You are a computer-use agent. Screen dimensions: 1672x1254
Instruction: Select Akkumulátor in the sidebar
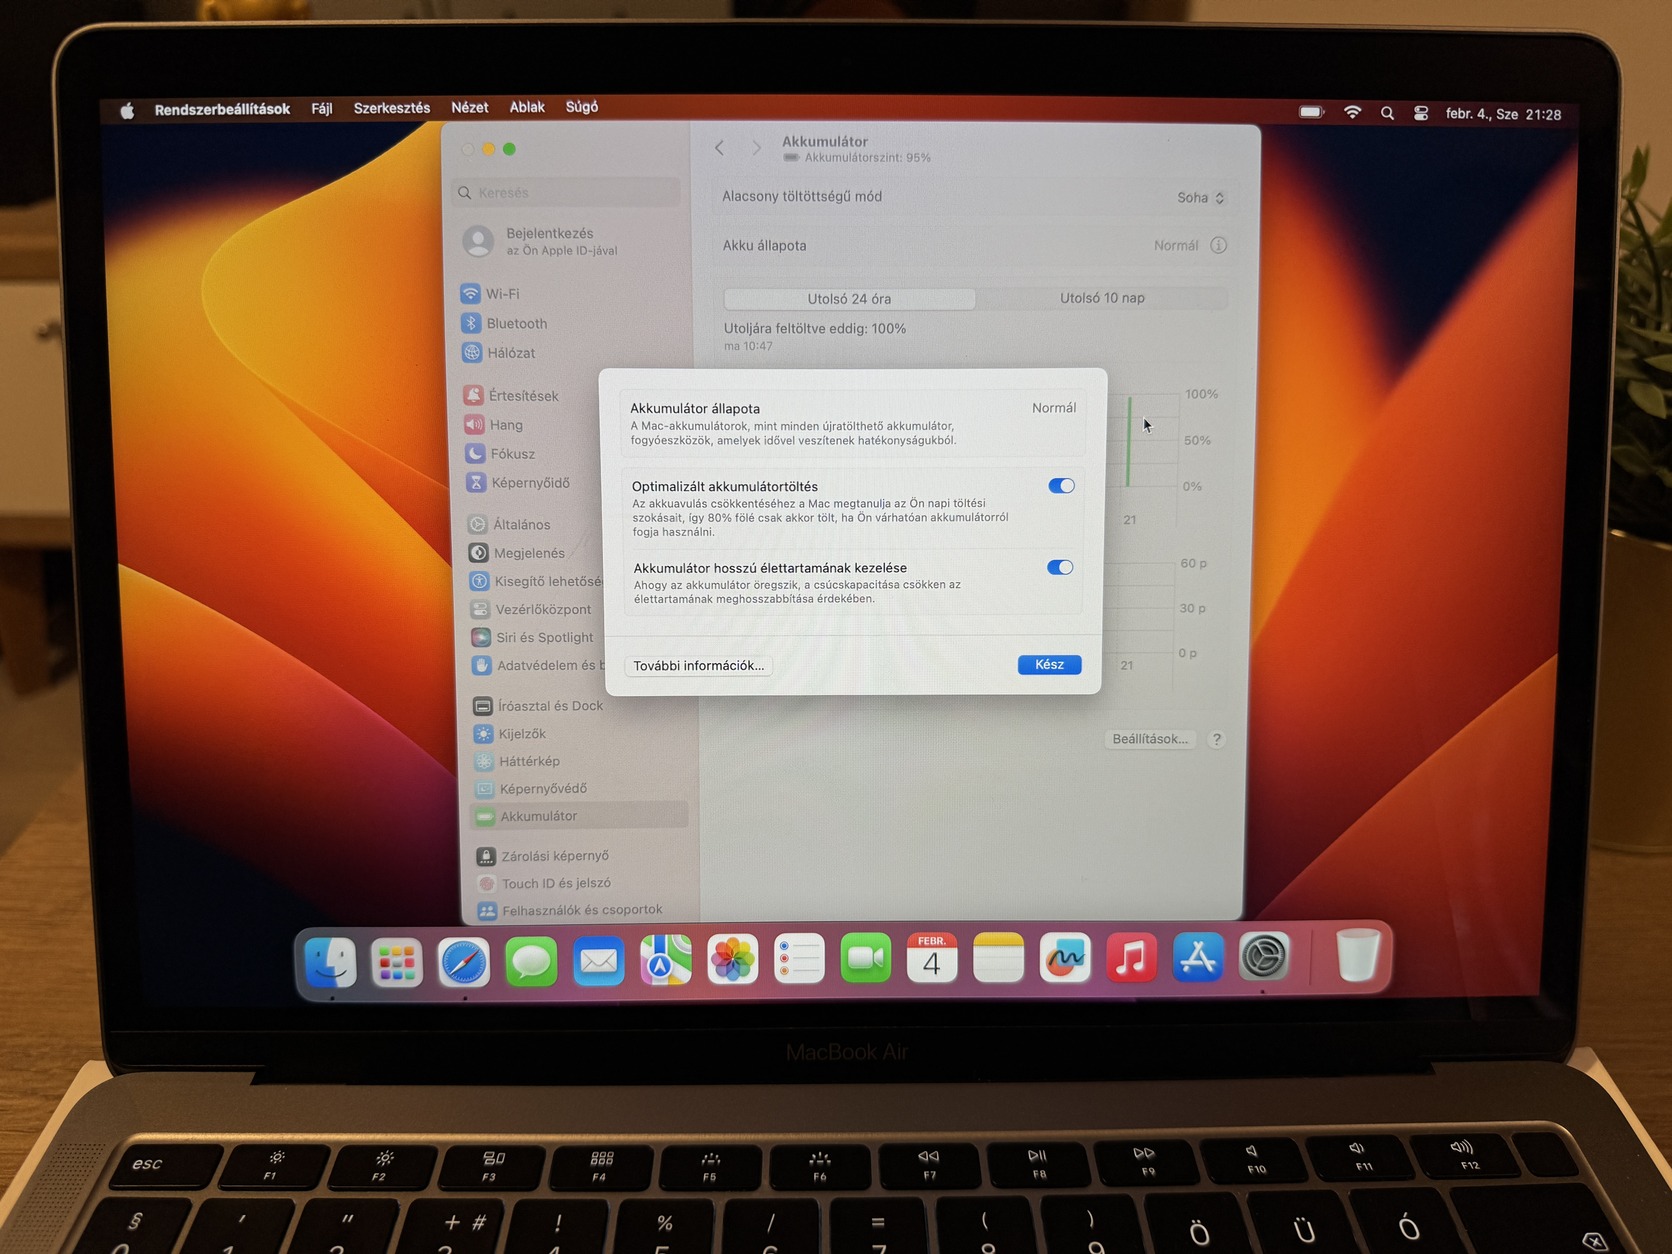point(580,816)
